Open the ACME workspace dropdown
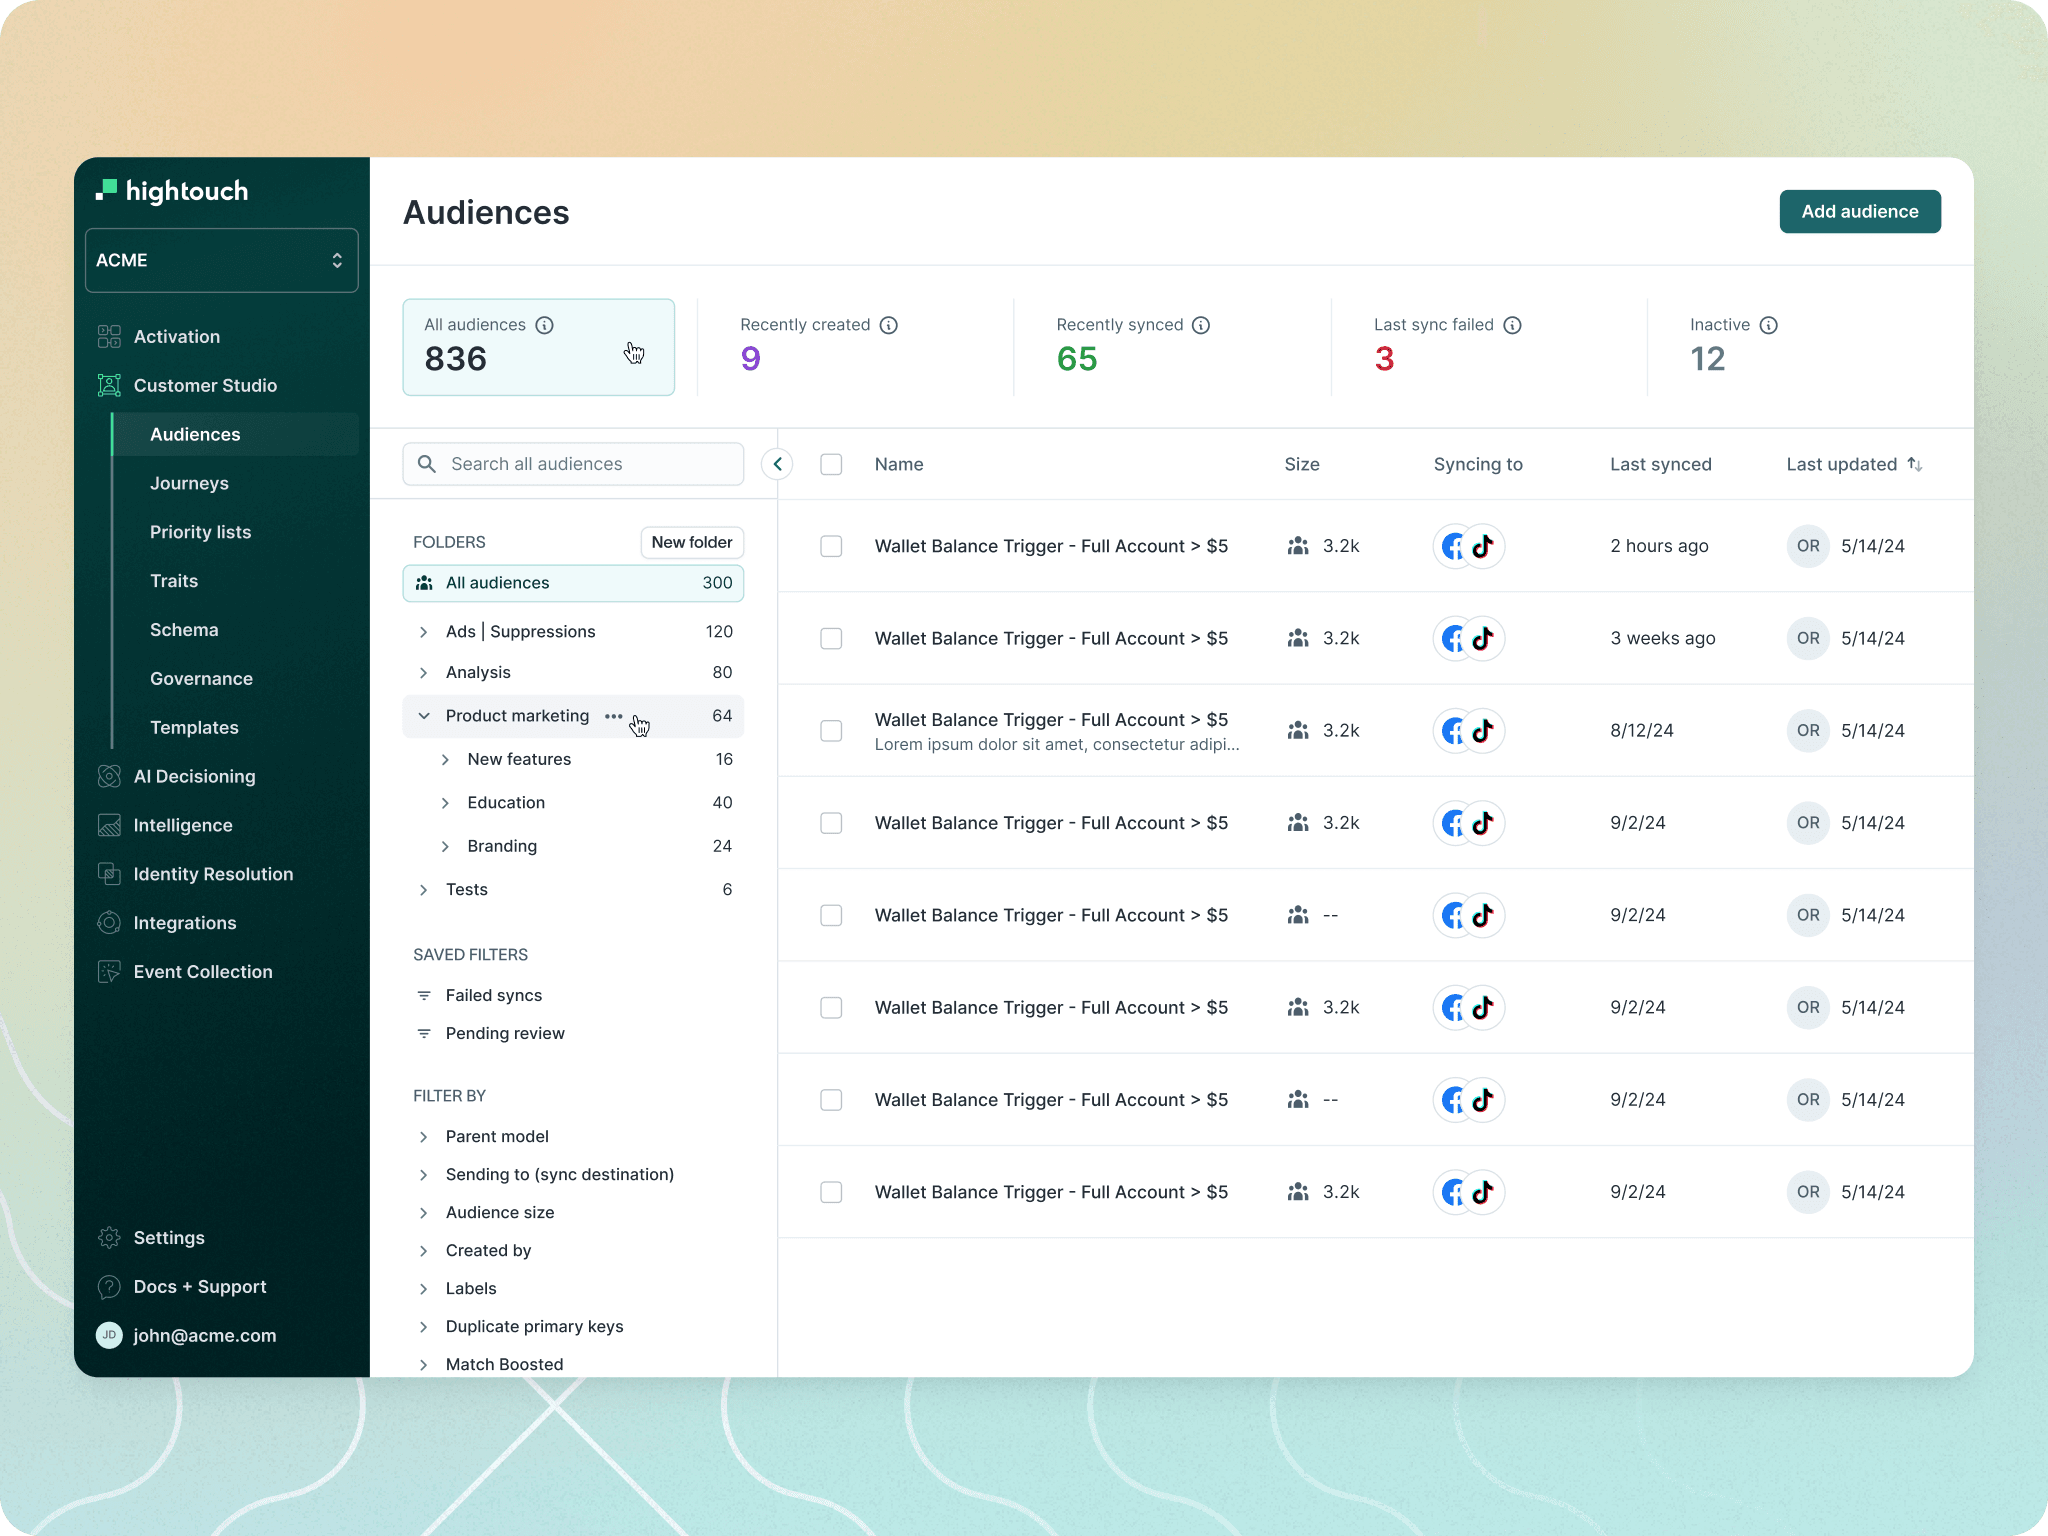Image resolution: width=2048 pixels, height=1536 pixels. click(x=221, y=260)
